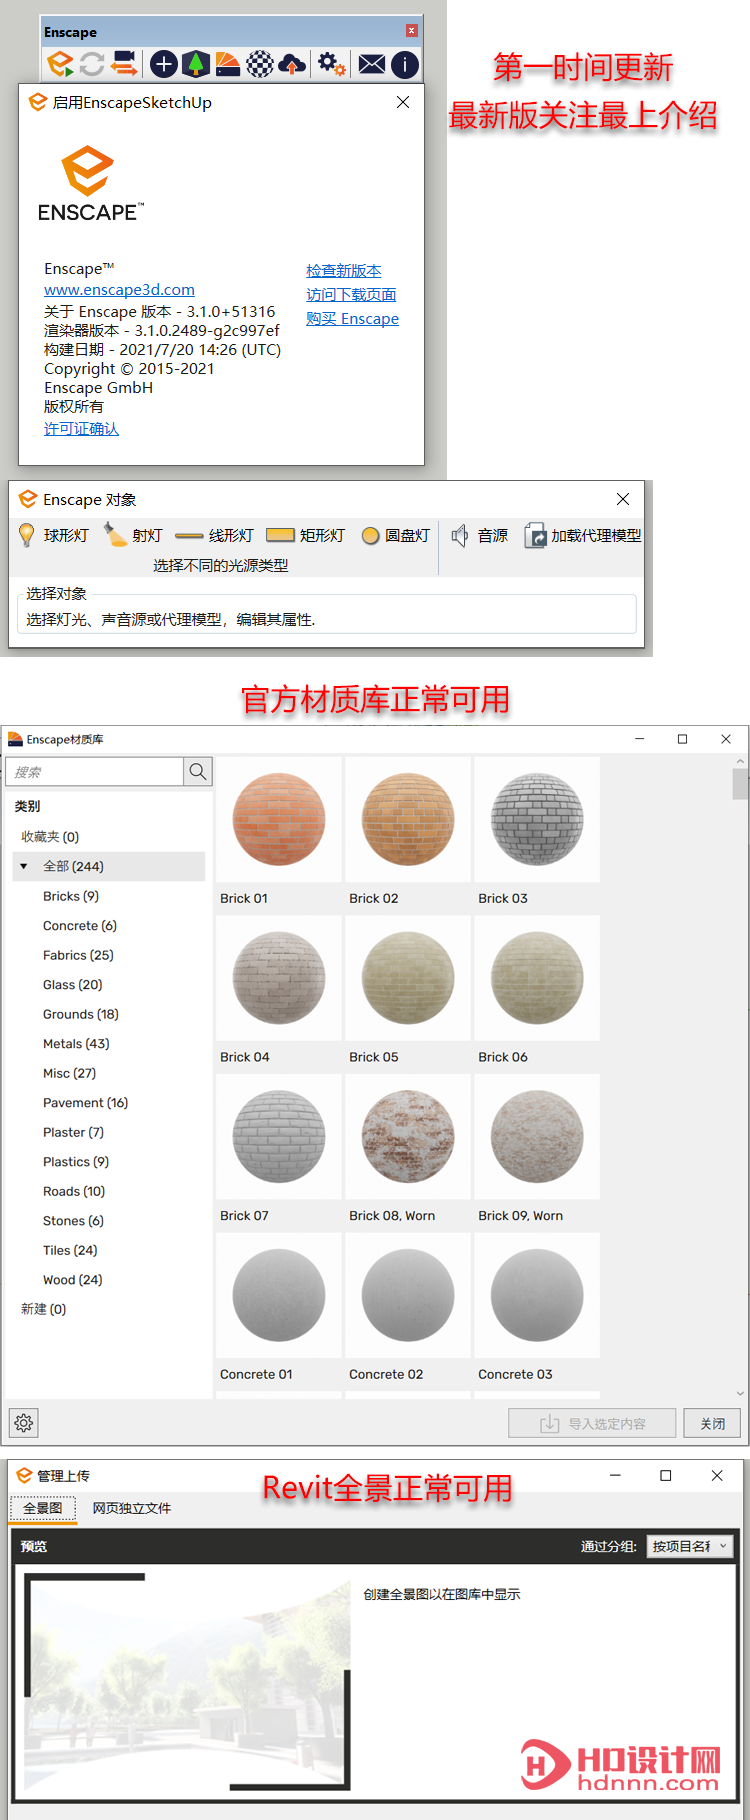Click the 购买 Enscape link
The height and width of the screenshot is (1820, 750).
(352, 319)
